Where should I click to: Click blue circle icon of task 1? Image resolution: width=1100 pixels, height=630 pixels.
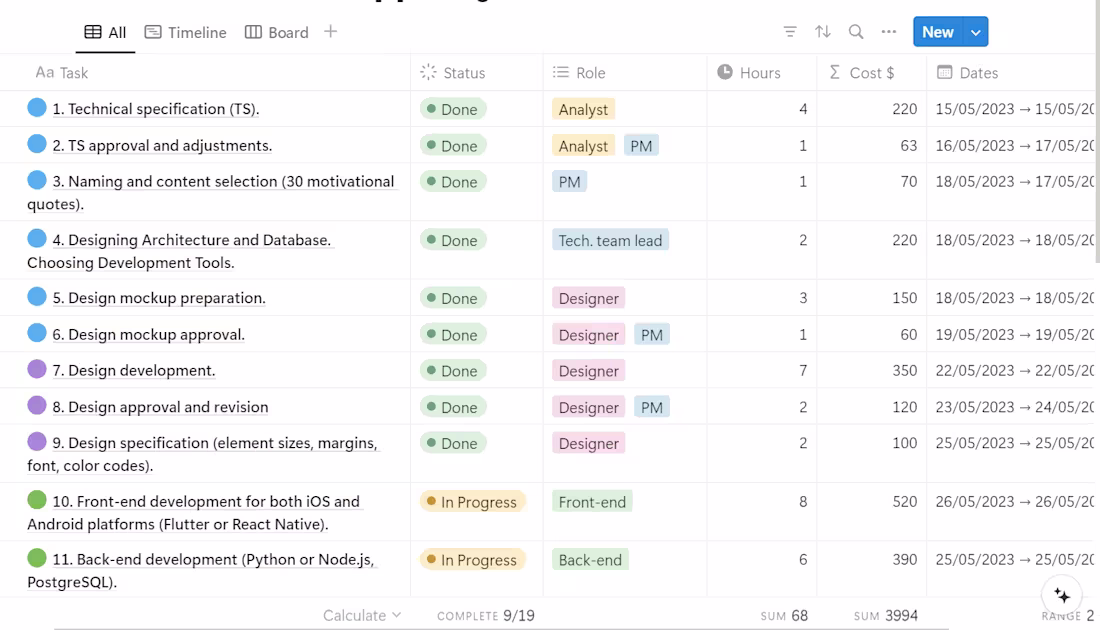tap(37, 108)
